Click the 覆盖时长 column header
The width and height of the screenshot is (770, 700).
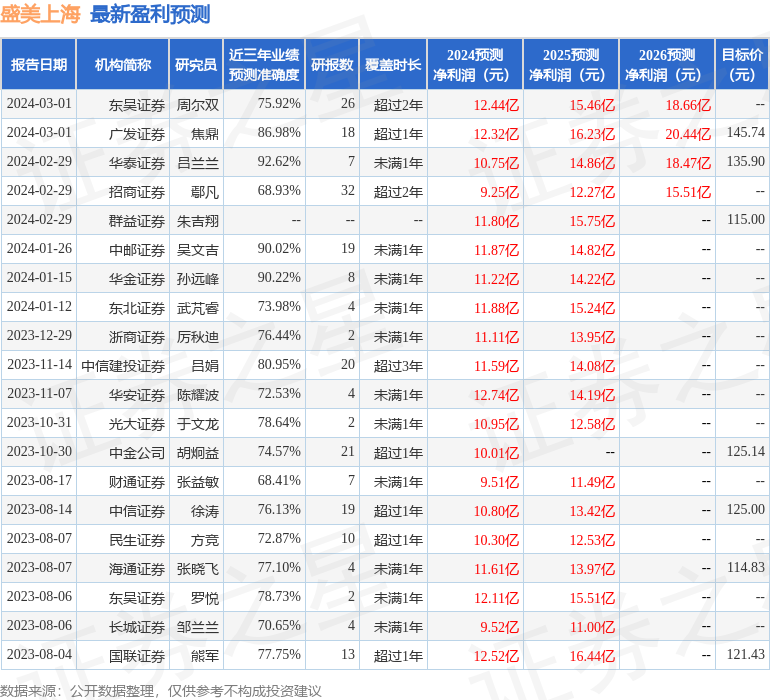pos(393,64)
